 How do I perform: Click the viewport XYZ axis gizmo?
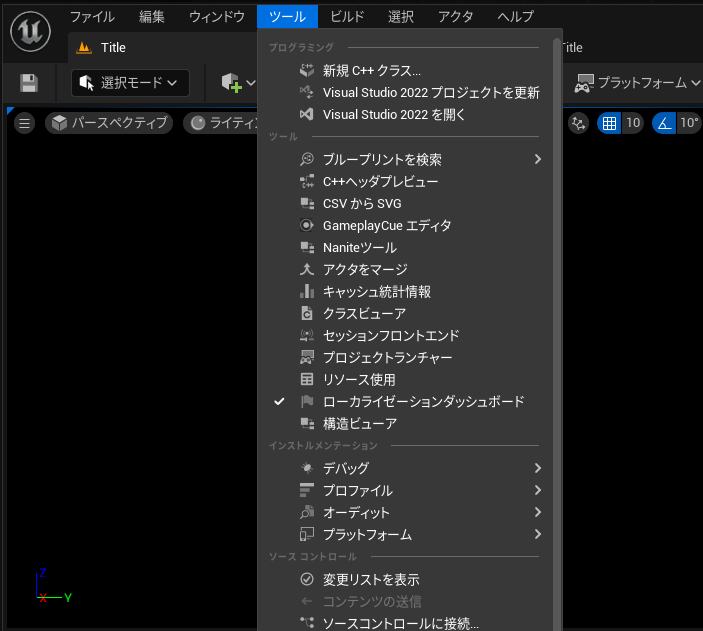coord(53,586)
